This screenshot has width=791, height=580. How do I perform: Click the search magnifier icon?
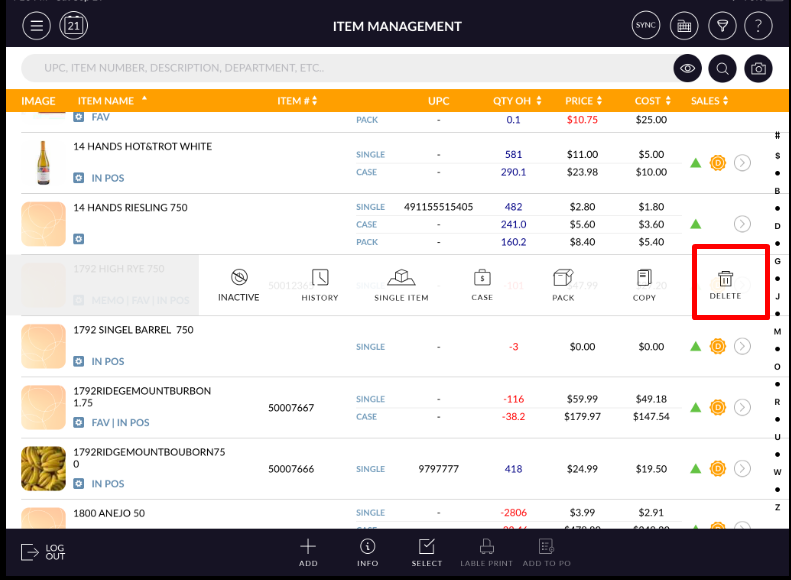[x=723, y=69]
